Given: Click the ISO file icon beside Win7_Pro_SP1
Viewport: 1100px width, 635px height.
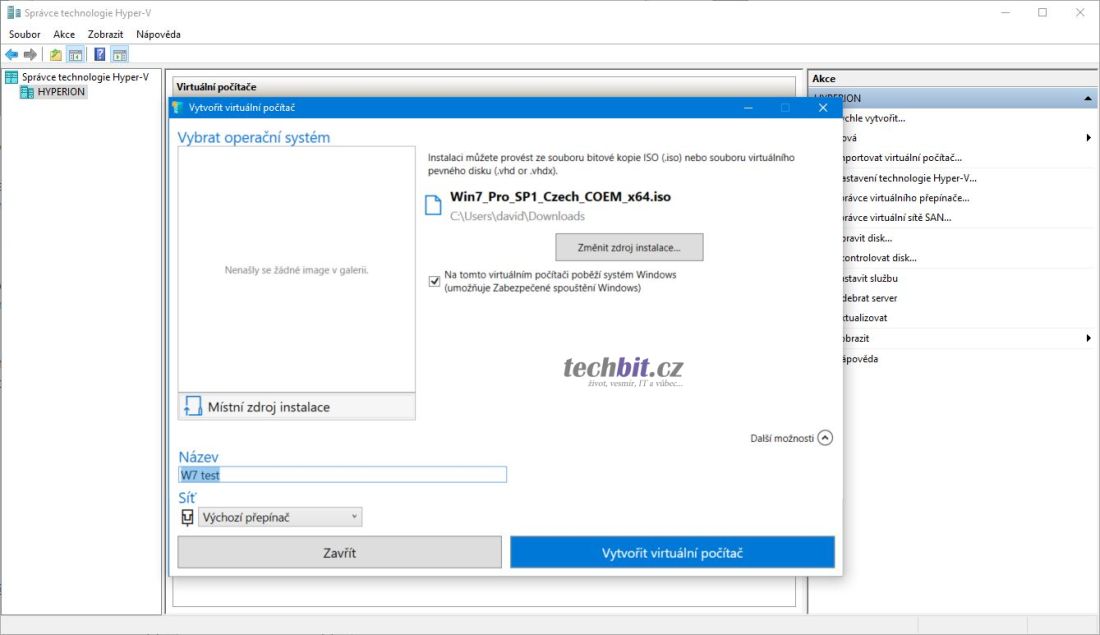Looking at the screenshot, I should point(433,205).
